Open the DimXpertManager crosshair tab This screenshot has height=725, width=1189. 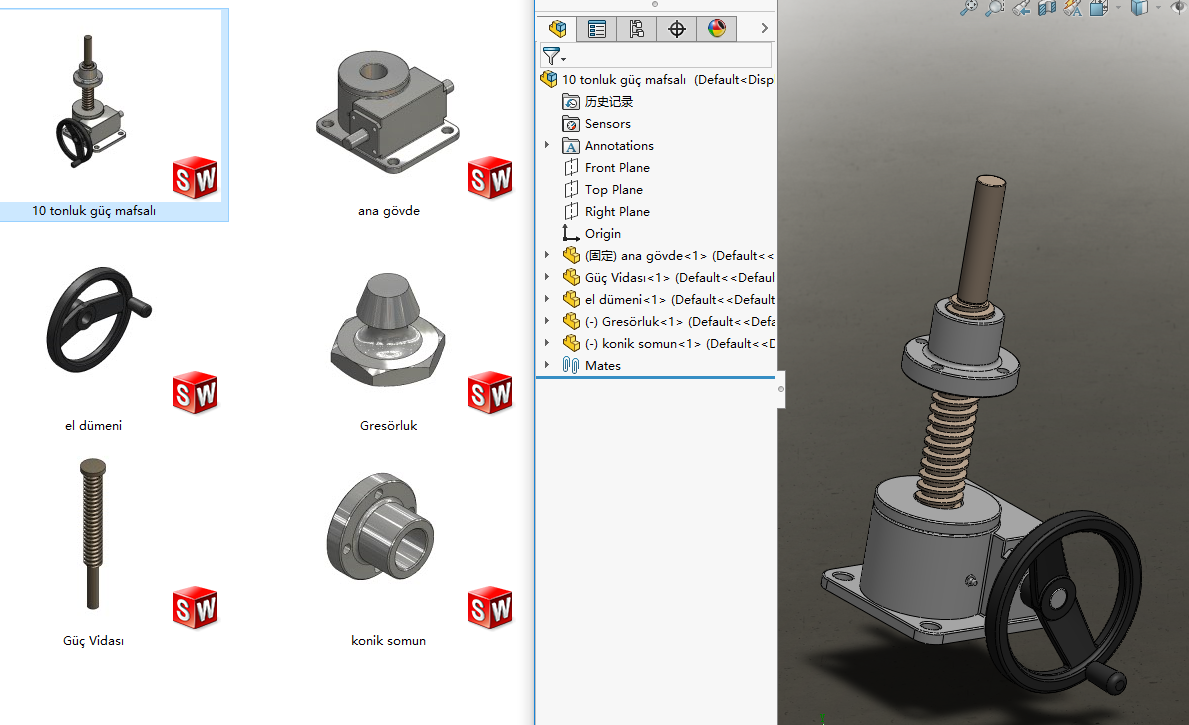677,29
